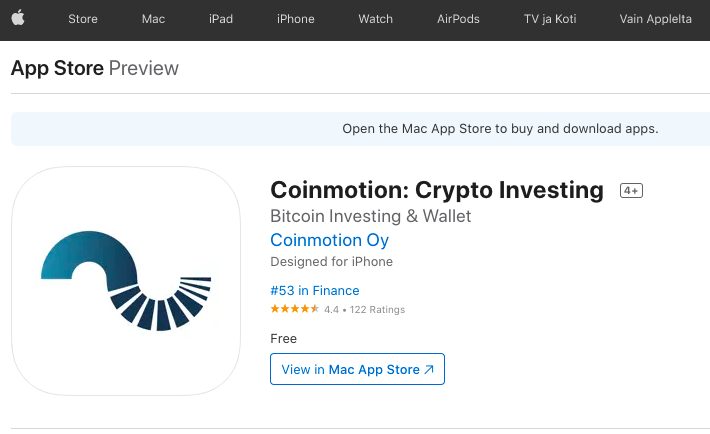Click the star rating icons

[295, 309]
